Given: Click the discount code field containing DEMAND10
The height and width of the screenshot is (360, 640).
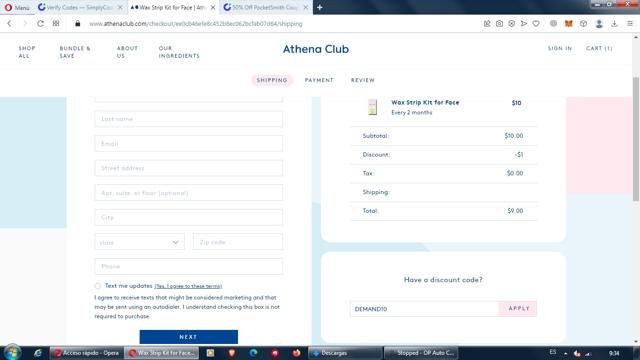Looking at the screenshot, I should (424, 309).
